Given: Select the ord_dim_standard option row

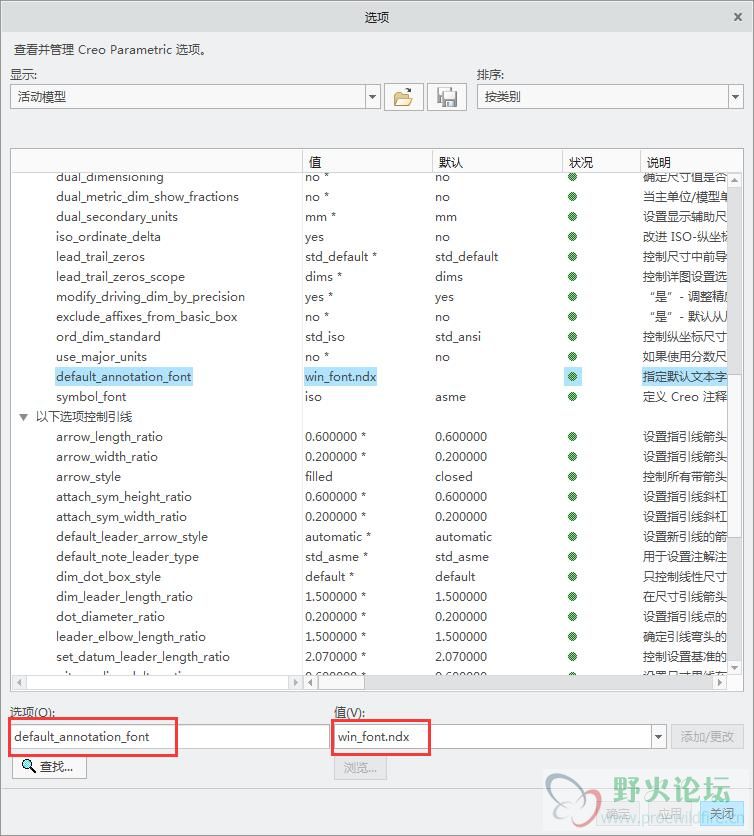Looking at the screenshot, I should tap(108, 336).
